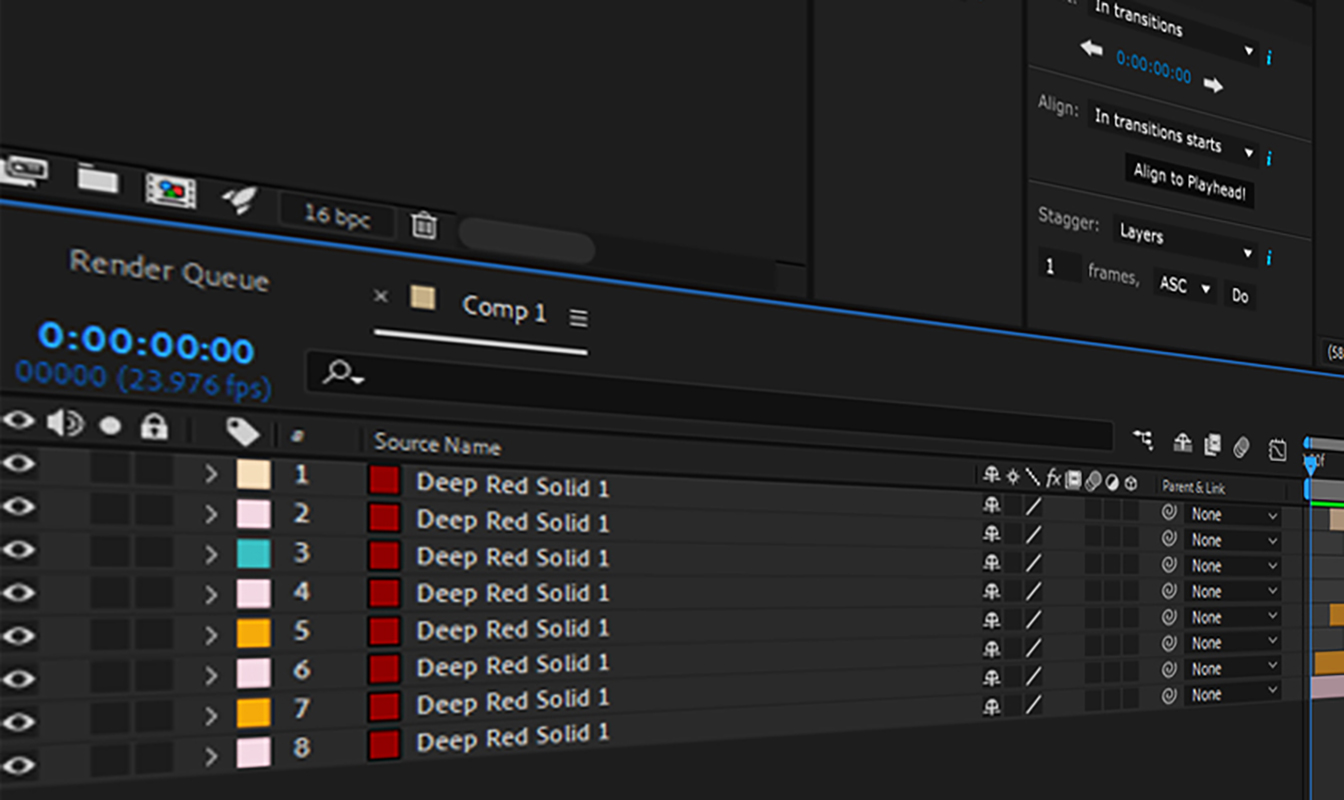This screenshot has width=1344, height=800.
Task: Hide layer 4 with its eye toggle
Action: (x=18, y=592)
